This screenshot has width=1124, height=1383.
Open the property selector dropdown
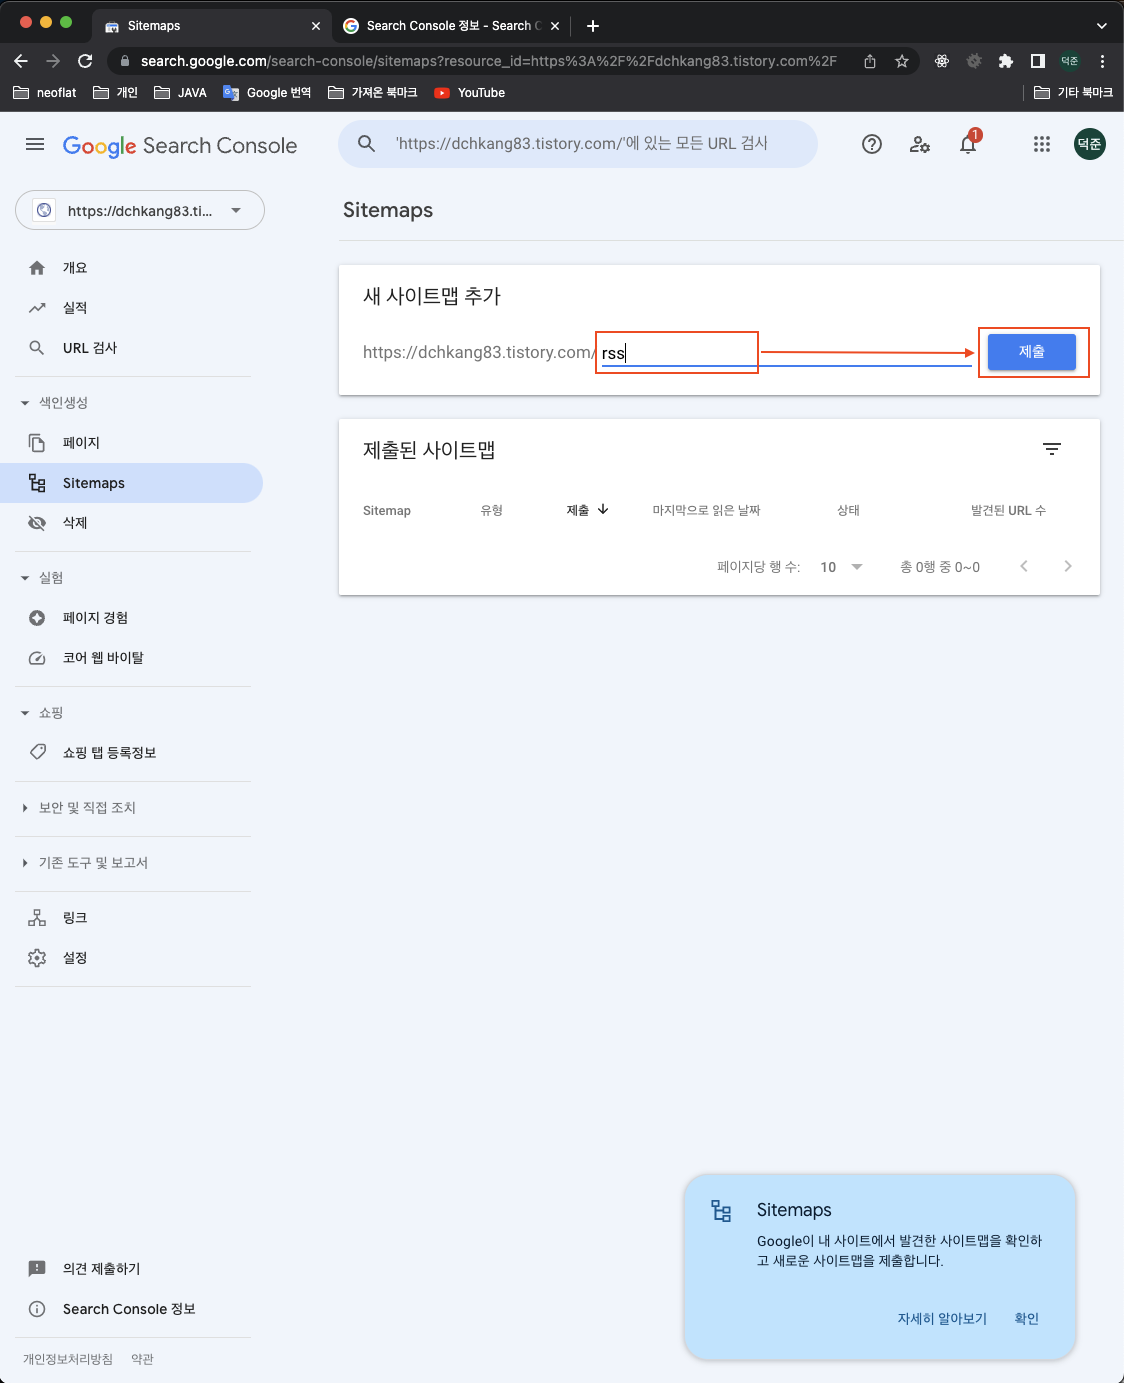[140, 210]
